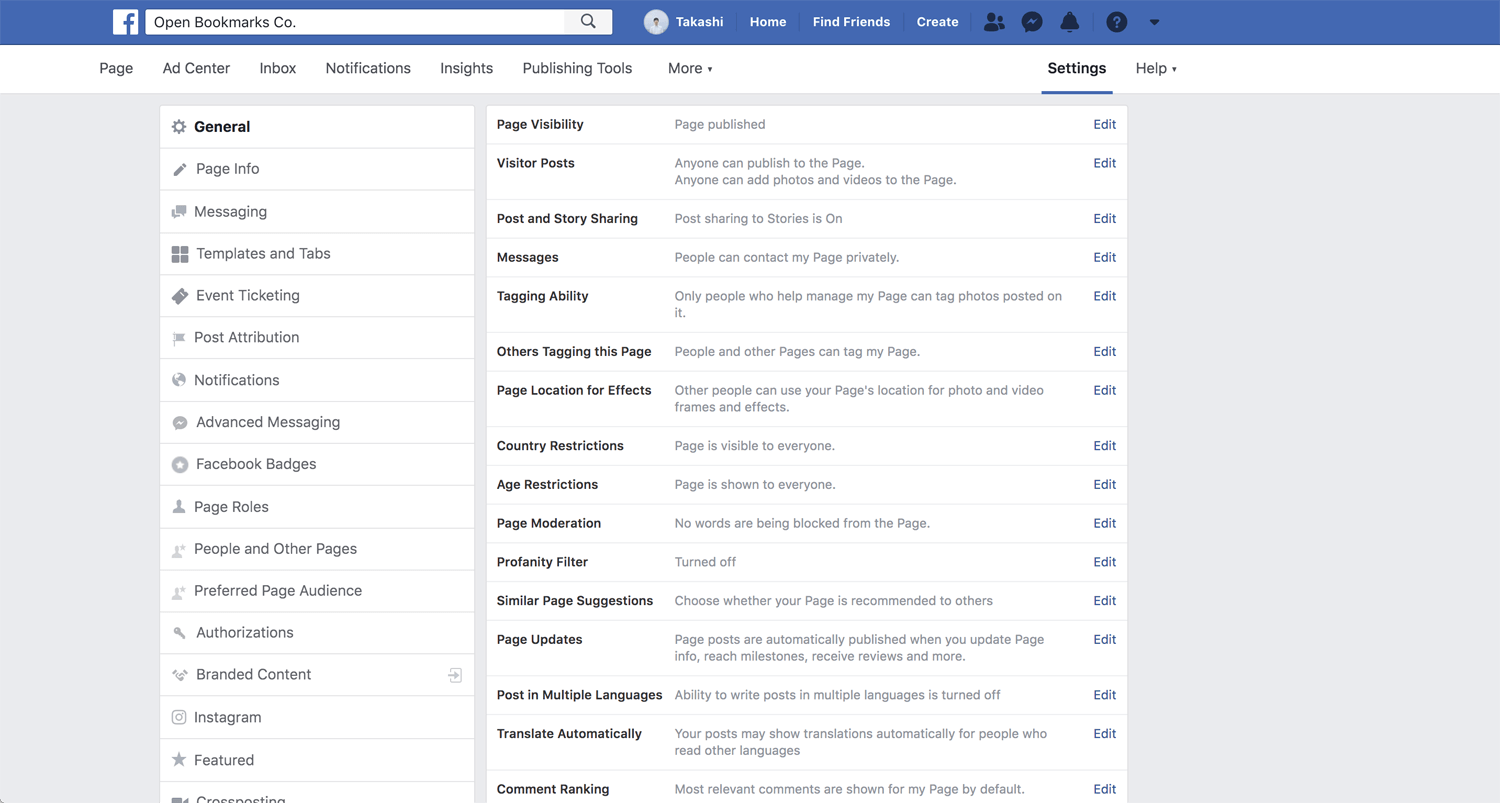Click 'Turned off' profanity filter status text

click(705, 562)
